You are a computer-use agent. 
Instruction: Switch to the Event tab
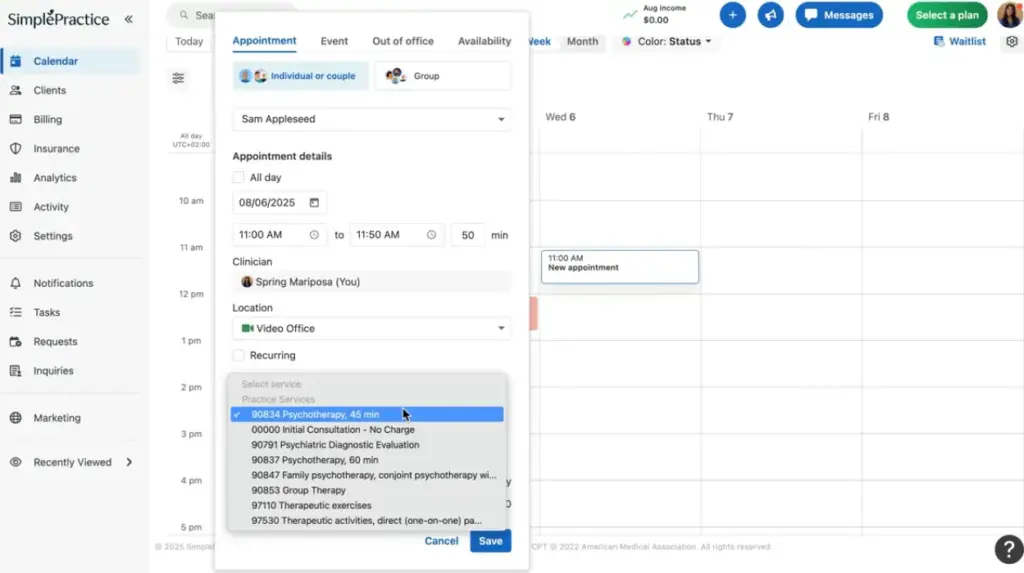[334, 41]
